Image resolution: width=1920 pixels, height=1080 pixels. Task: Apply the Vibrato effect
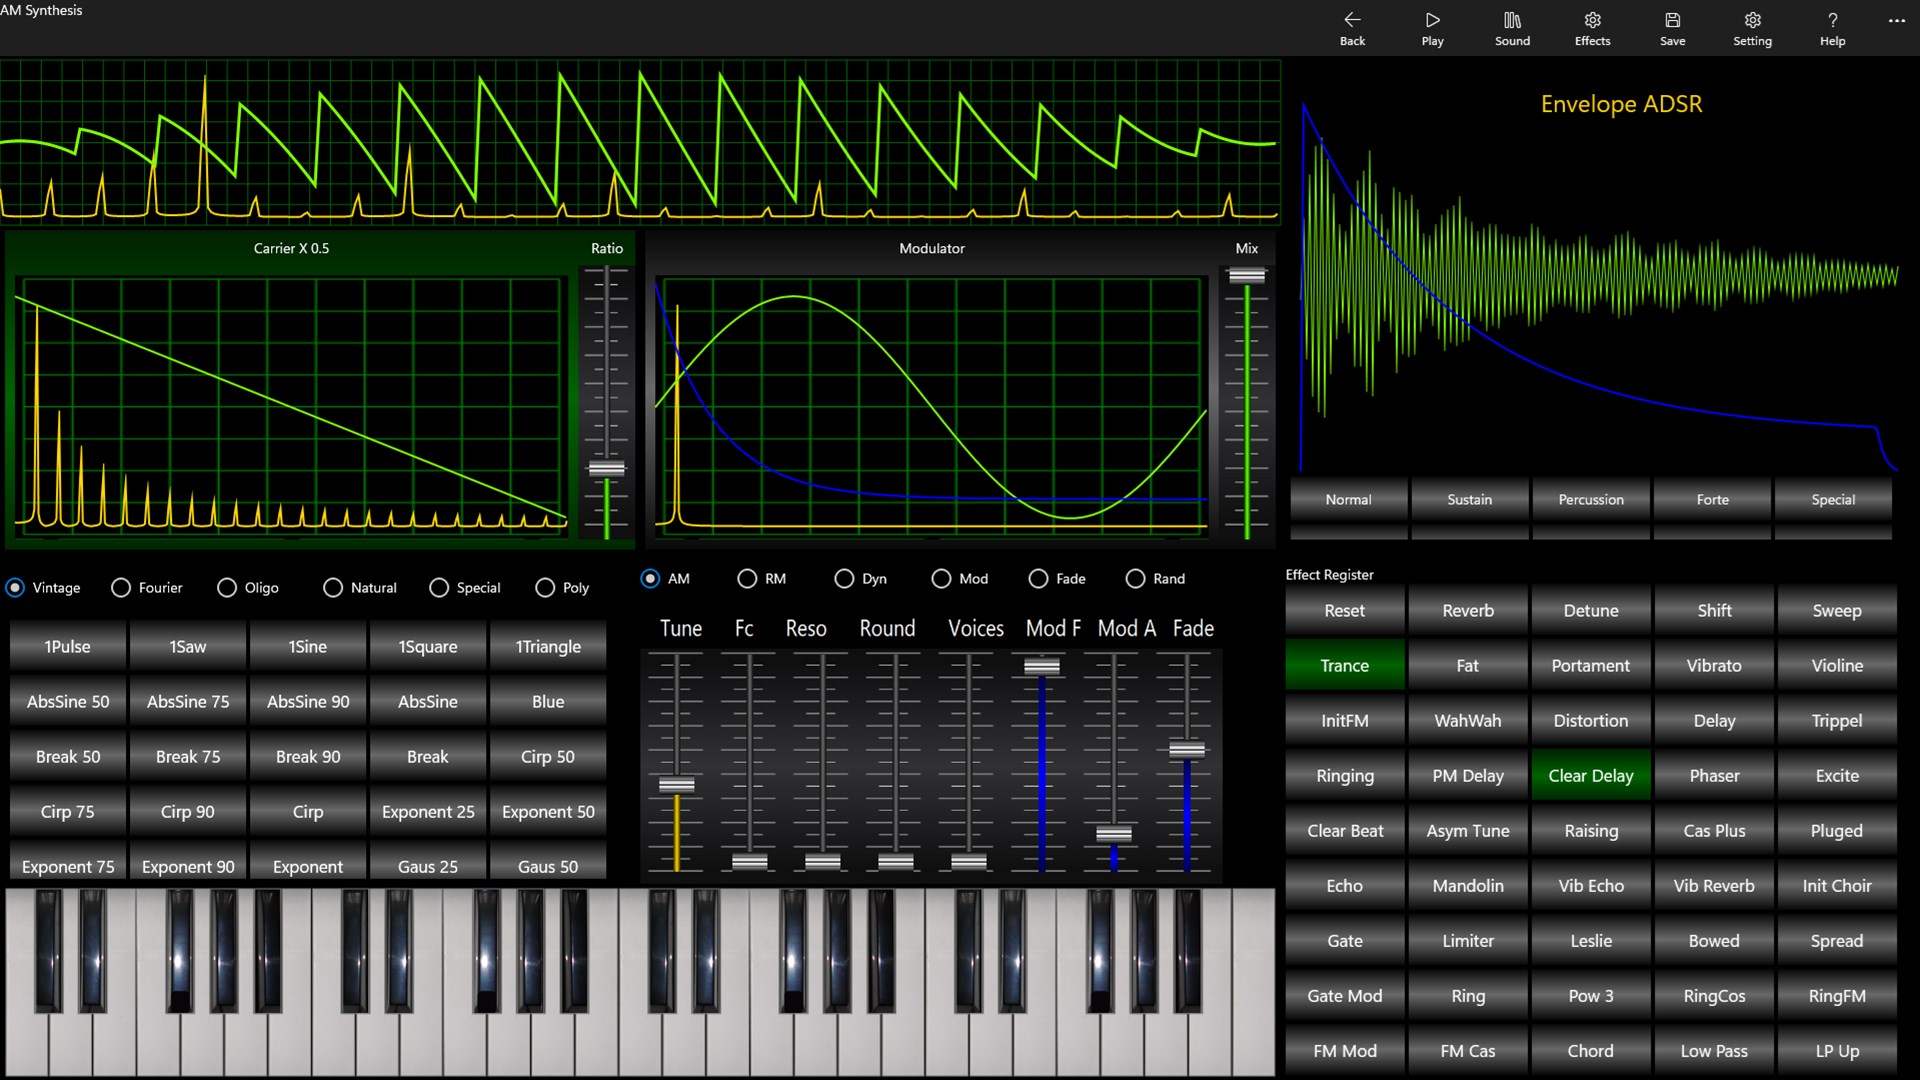(1713, 665)
